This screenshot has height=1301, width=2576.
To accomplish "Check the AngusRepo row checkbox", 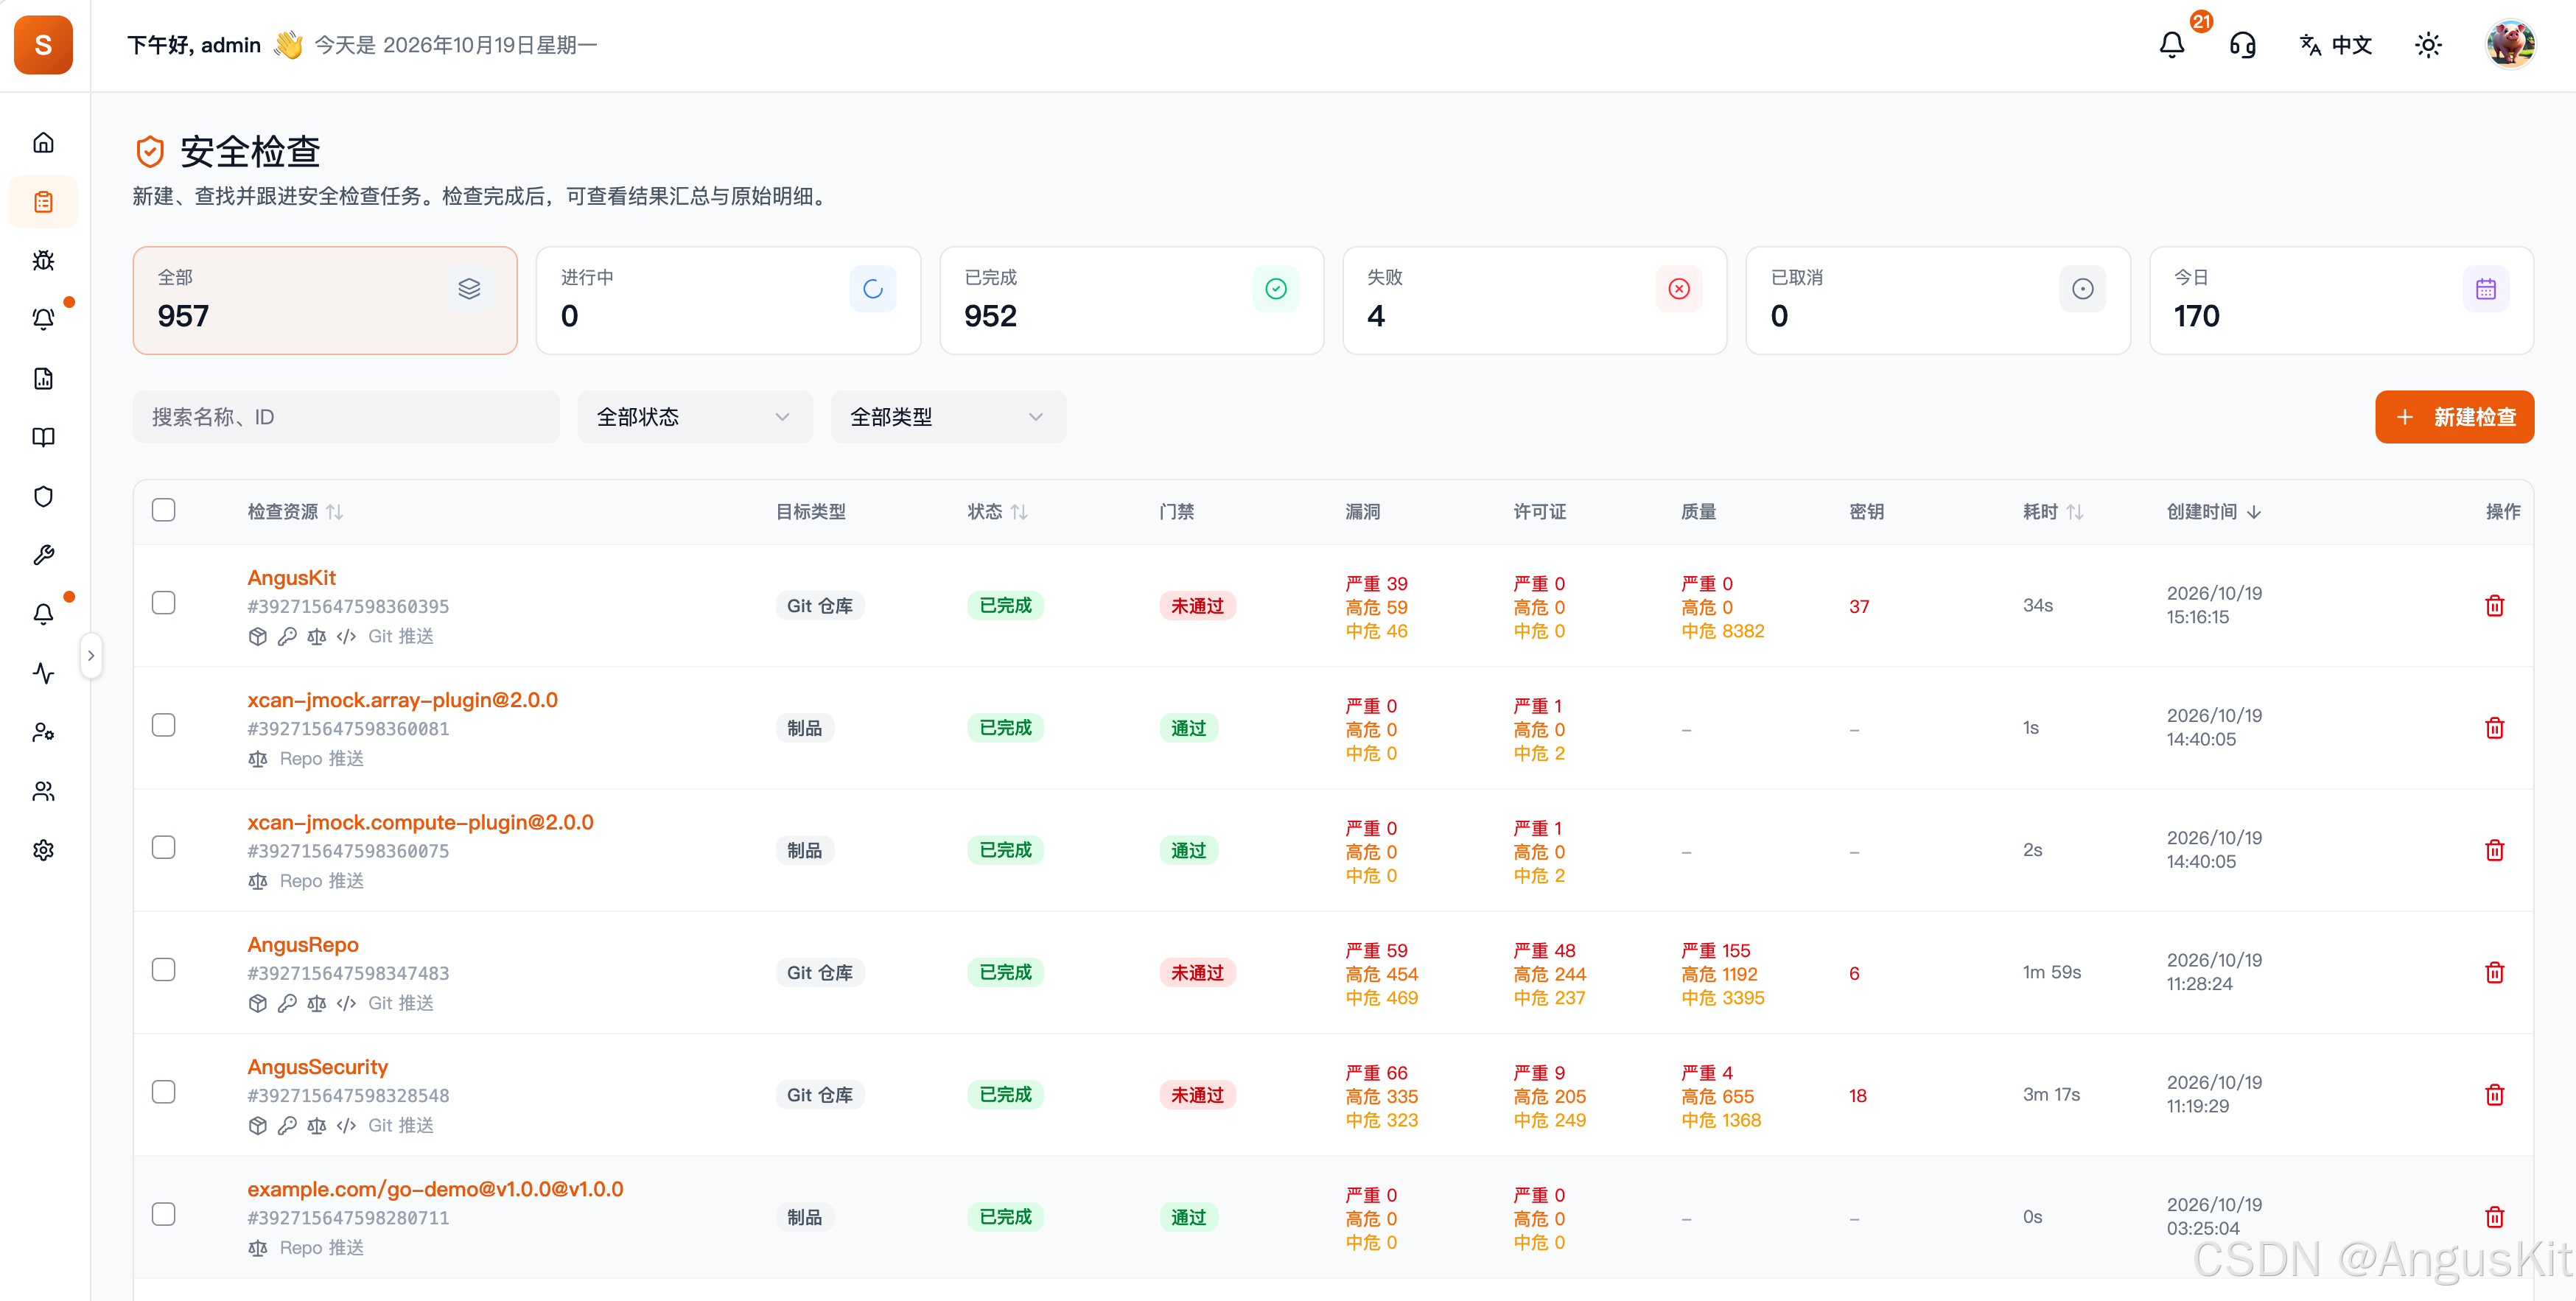I will pyautogui.click(x=164, y=970).
